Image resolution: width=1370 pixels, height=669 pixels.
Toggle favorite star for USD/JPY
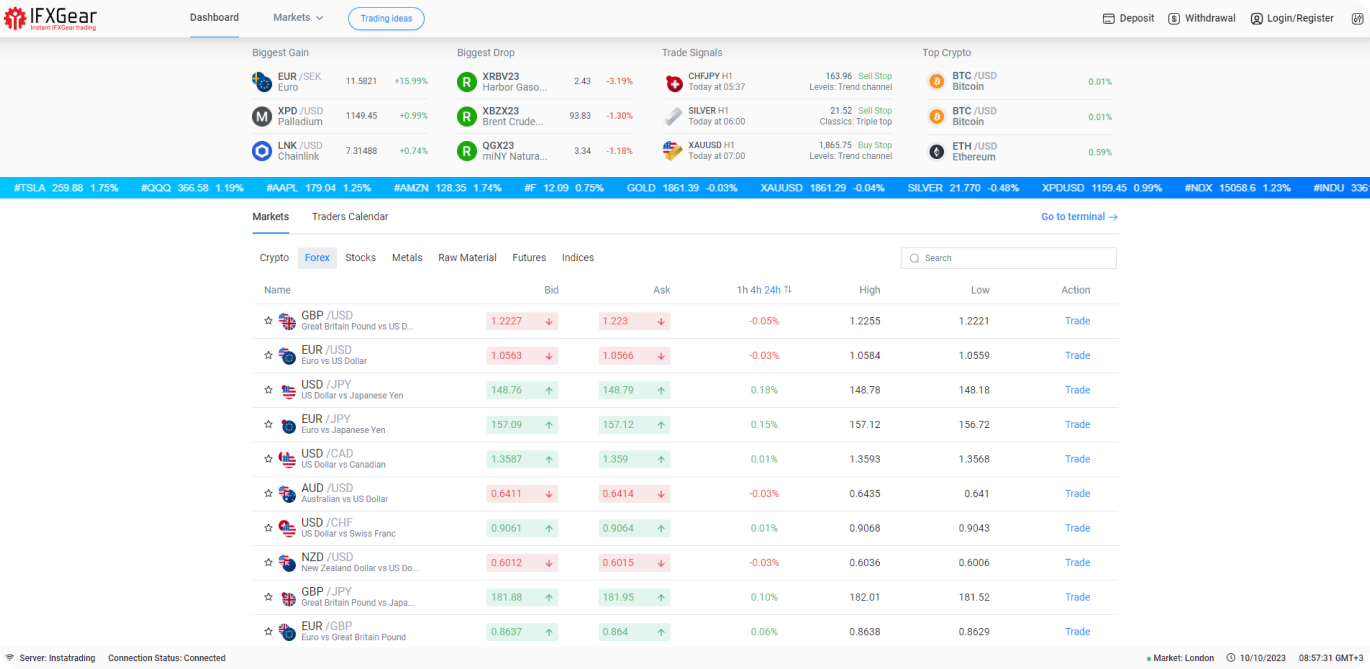coord(268,390)
